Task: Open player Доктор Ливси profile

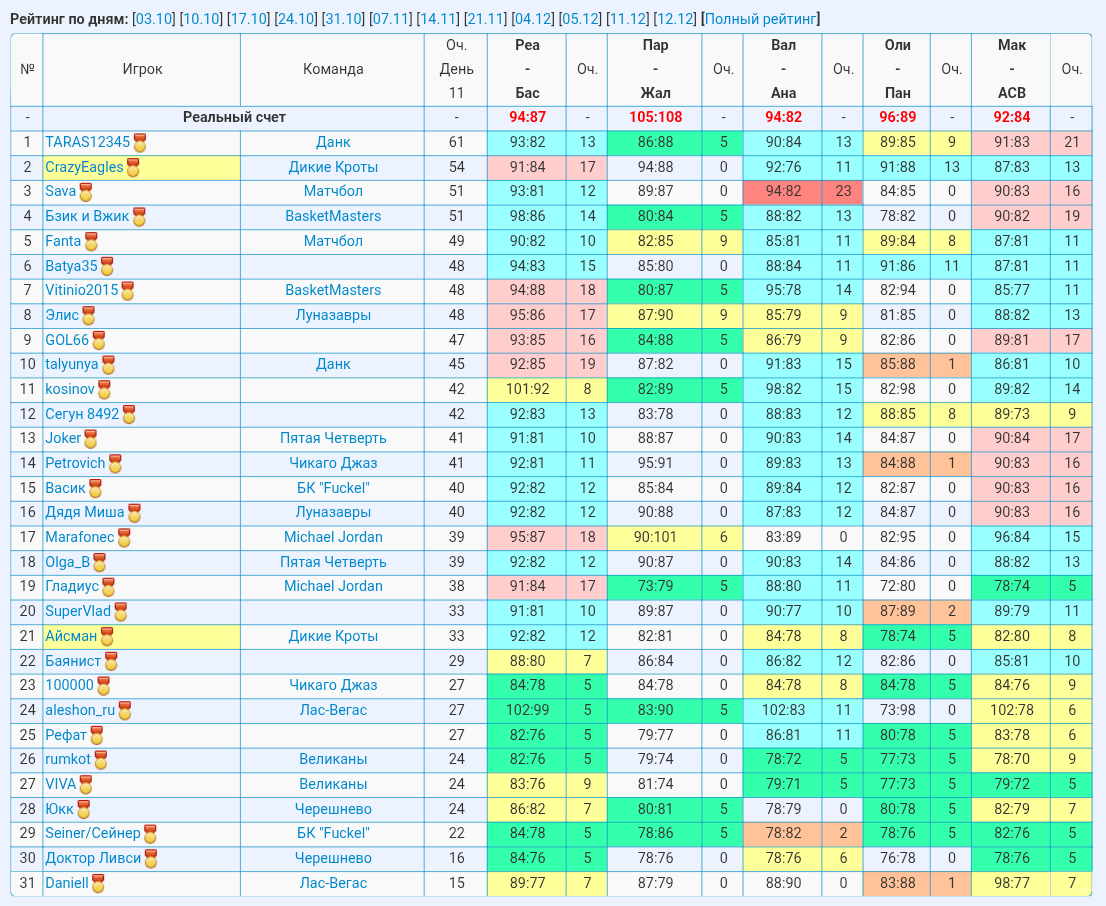Action: 93,858
